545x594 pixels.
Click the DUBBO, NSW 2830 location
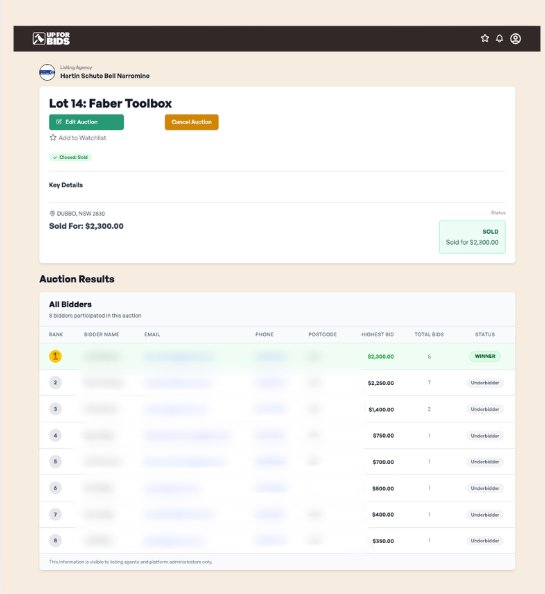coord(77,214)
